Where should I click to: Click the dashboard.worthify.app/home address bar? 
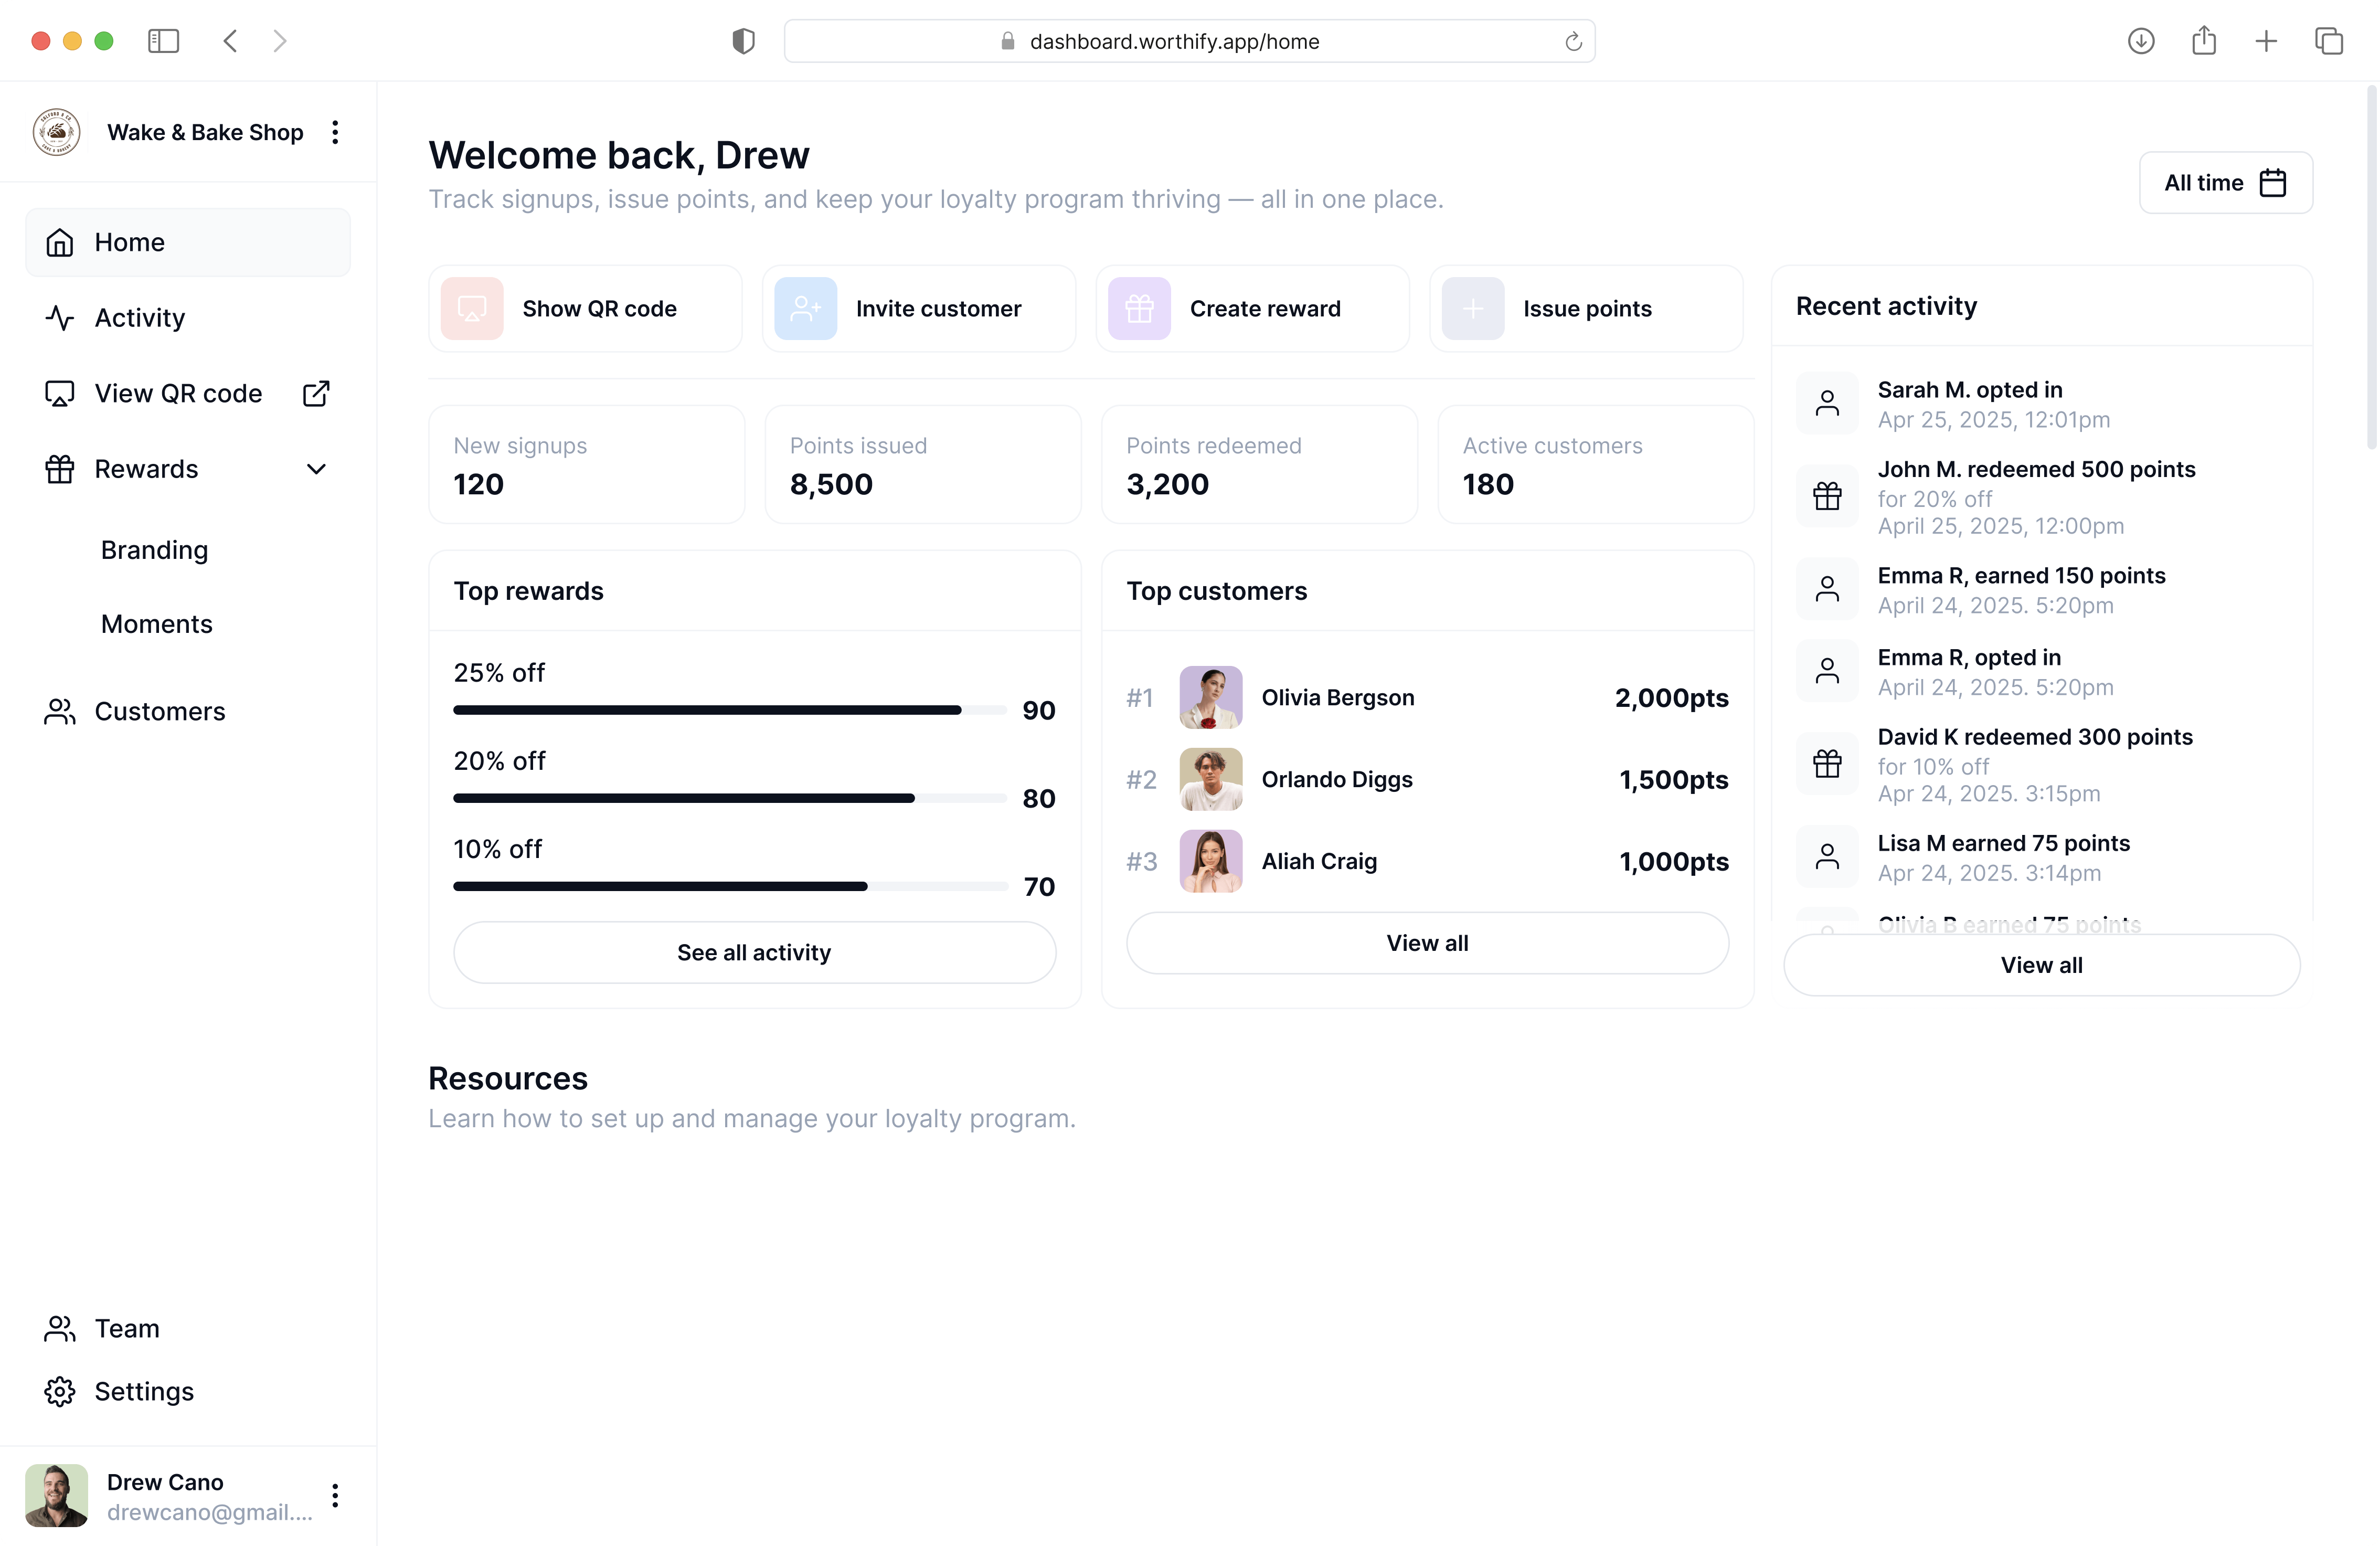pyautogui.click(x=1189, y=41)
